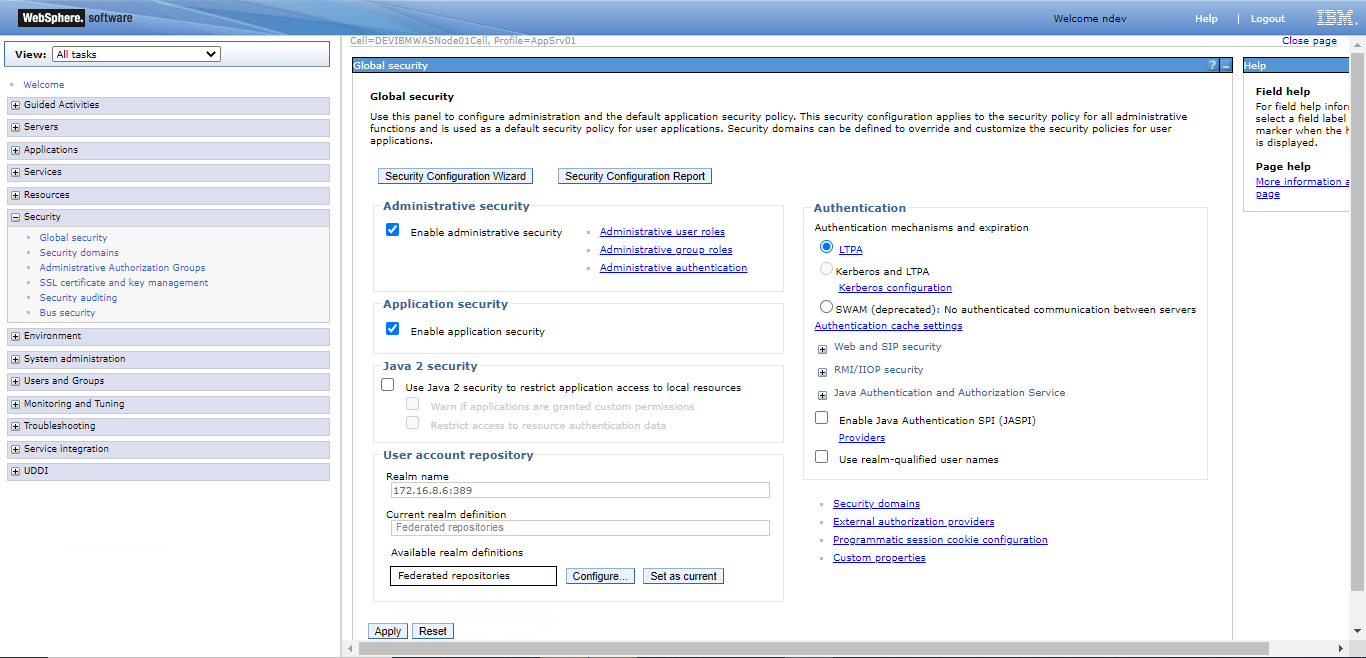Click Logout in the top banner
The height and width of the screenshot is (658, 1366).
[1268, 19]
